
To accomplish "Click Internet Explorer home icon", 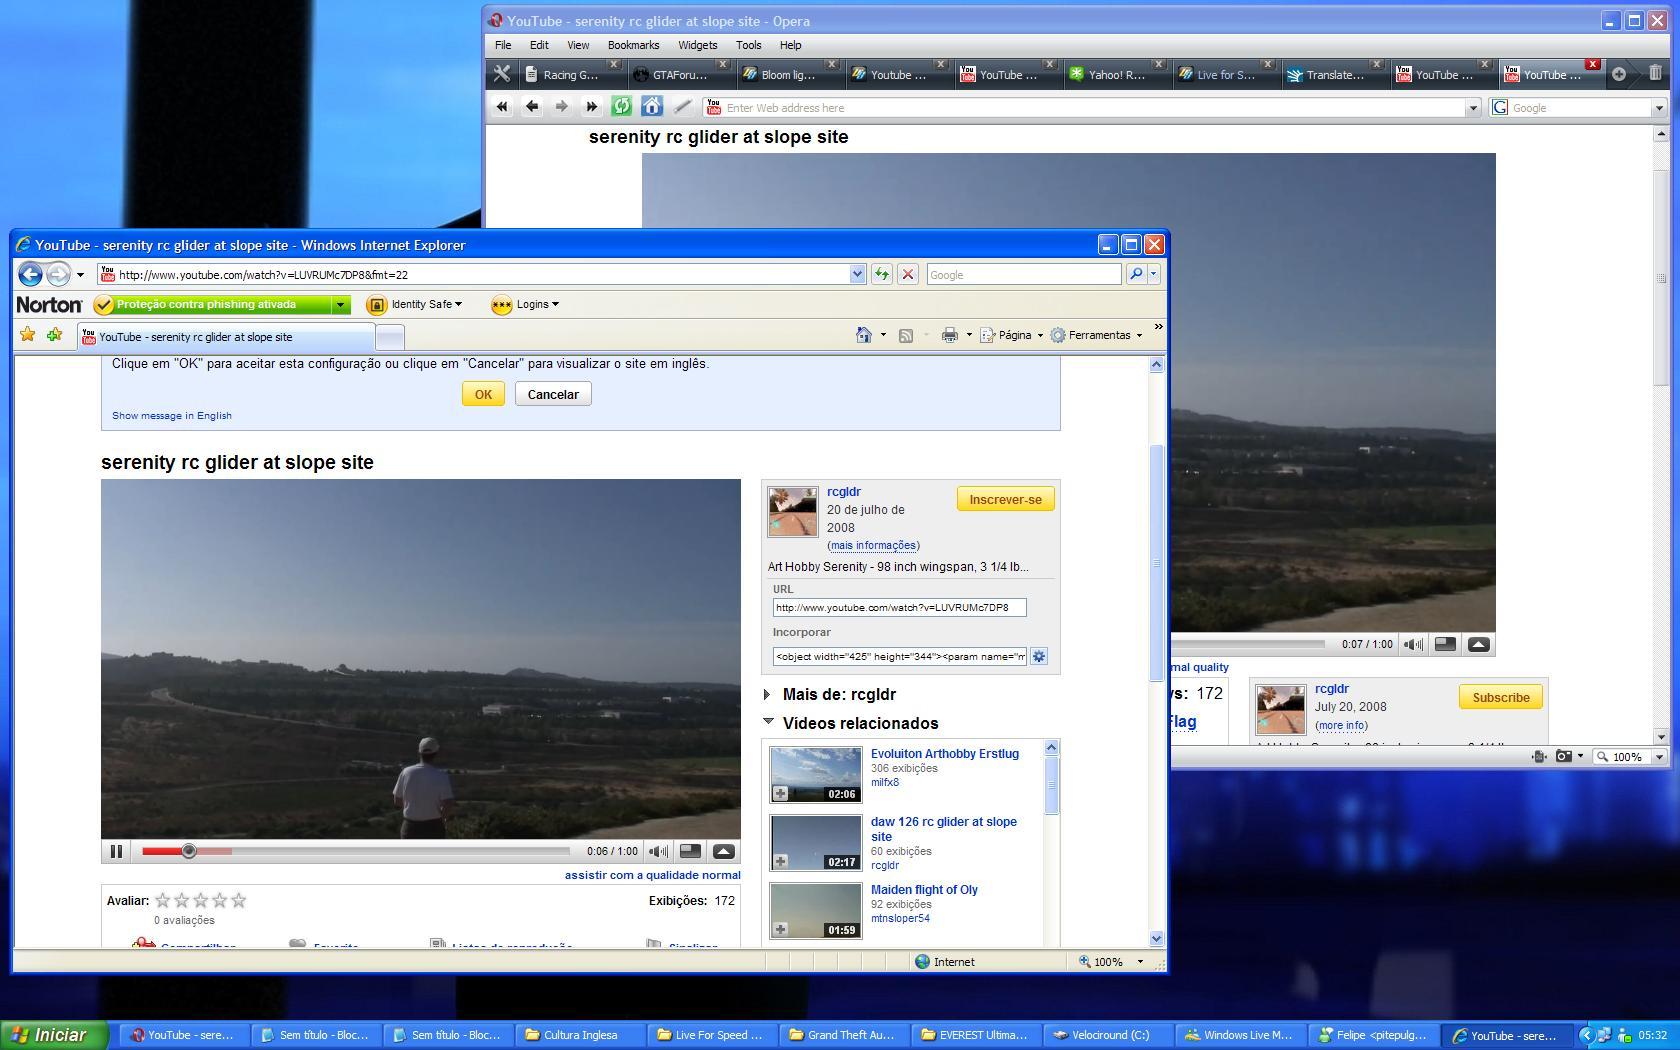I will [864, 335].
